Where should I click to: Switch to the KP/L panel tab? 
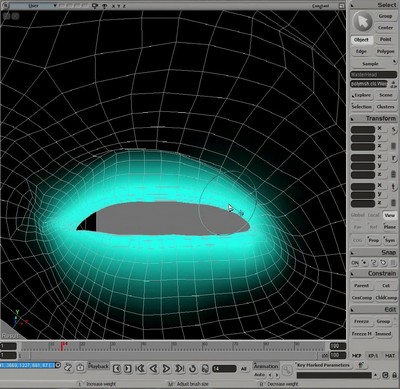point(373,356)
